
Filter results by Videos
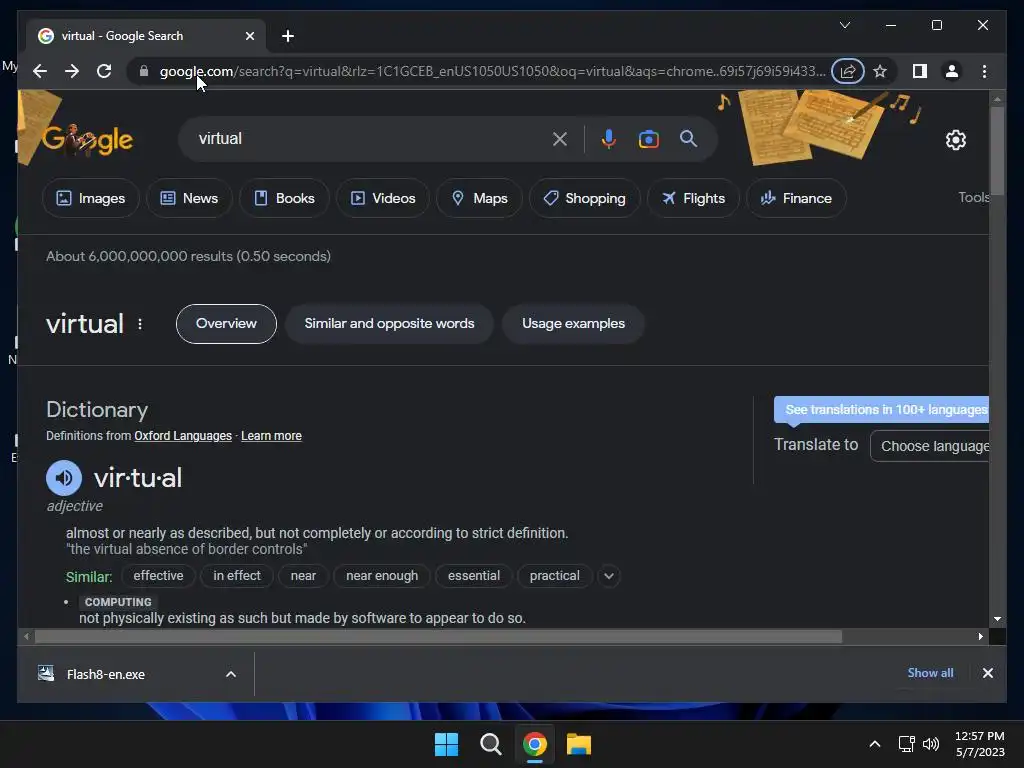tap(383, 198)
